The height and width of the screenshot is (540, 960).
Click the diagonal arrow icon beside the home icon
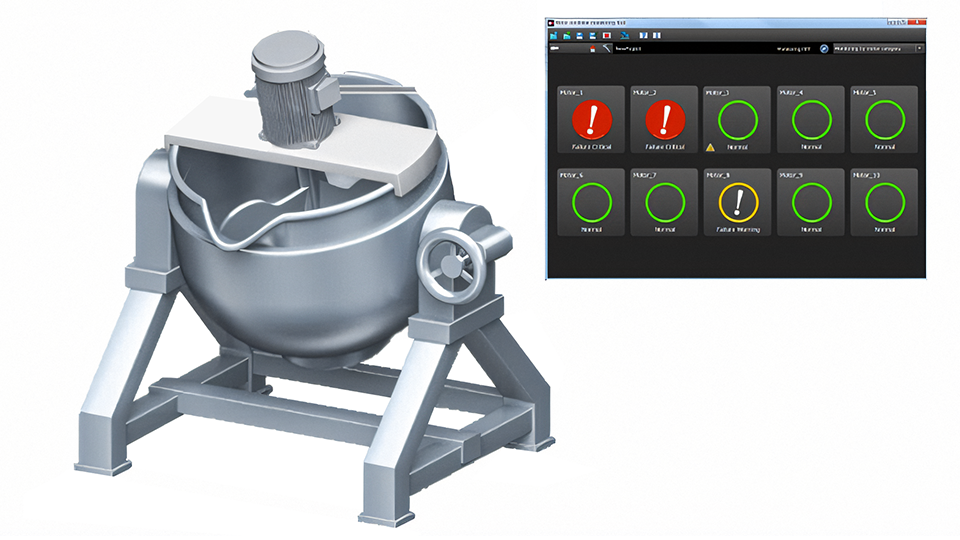(x=607, y=48)
